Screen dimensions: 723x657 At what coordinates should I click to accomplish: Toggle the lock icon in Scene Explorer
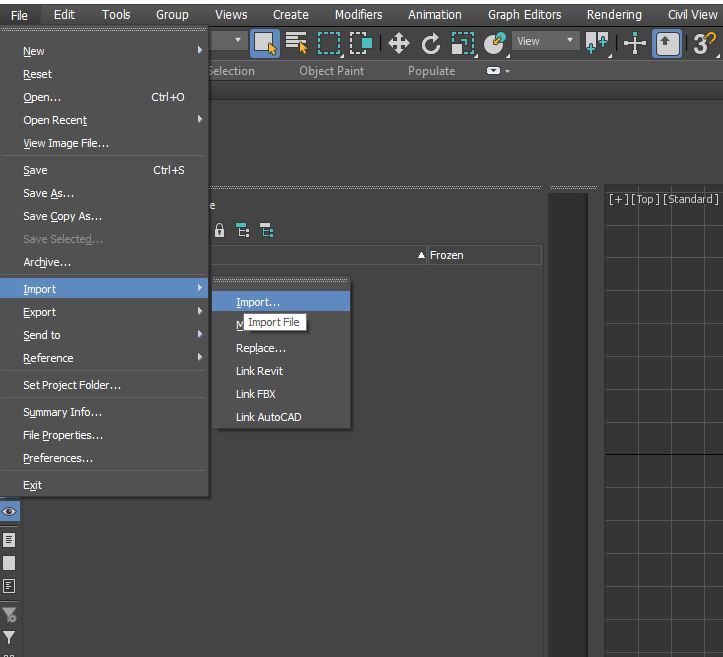click(x=219, y=230)
